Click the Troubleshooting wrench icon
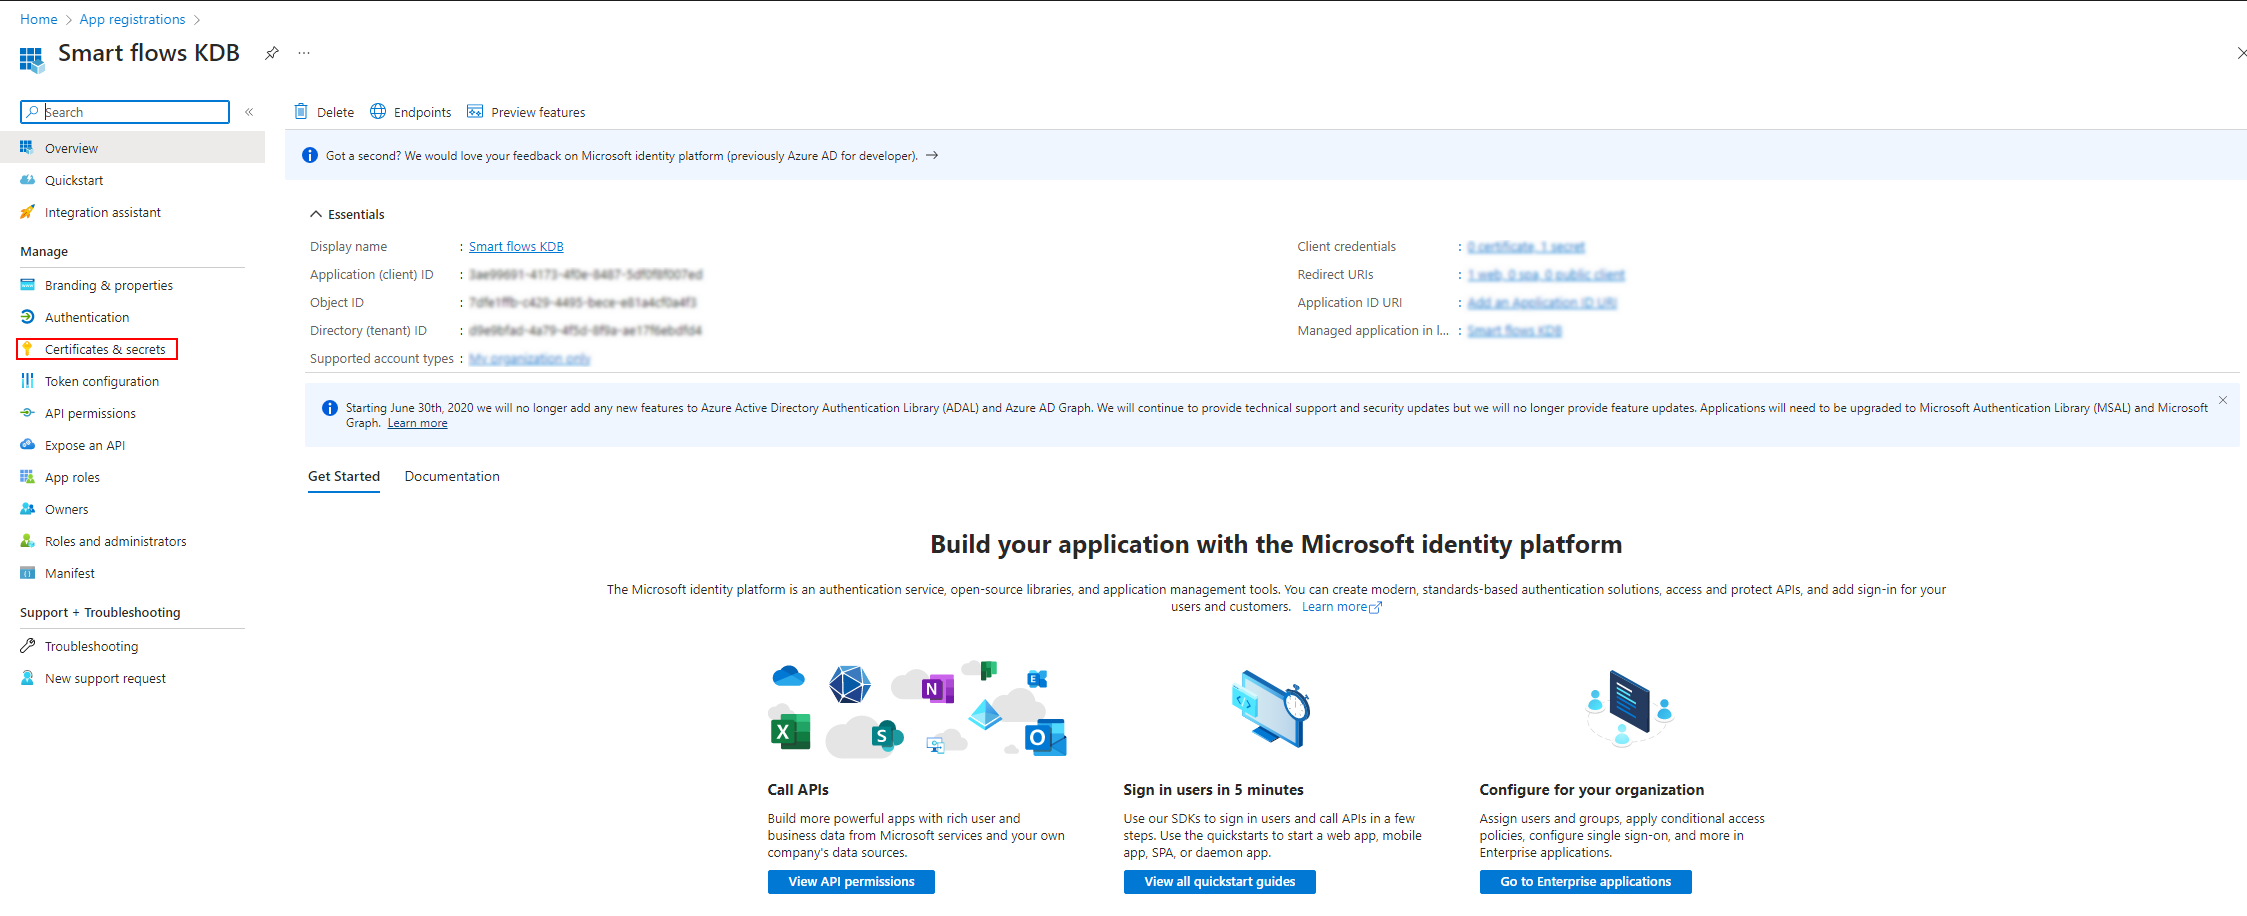 (28, 646)
